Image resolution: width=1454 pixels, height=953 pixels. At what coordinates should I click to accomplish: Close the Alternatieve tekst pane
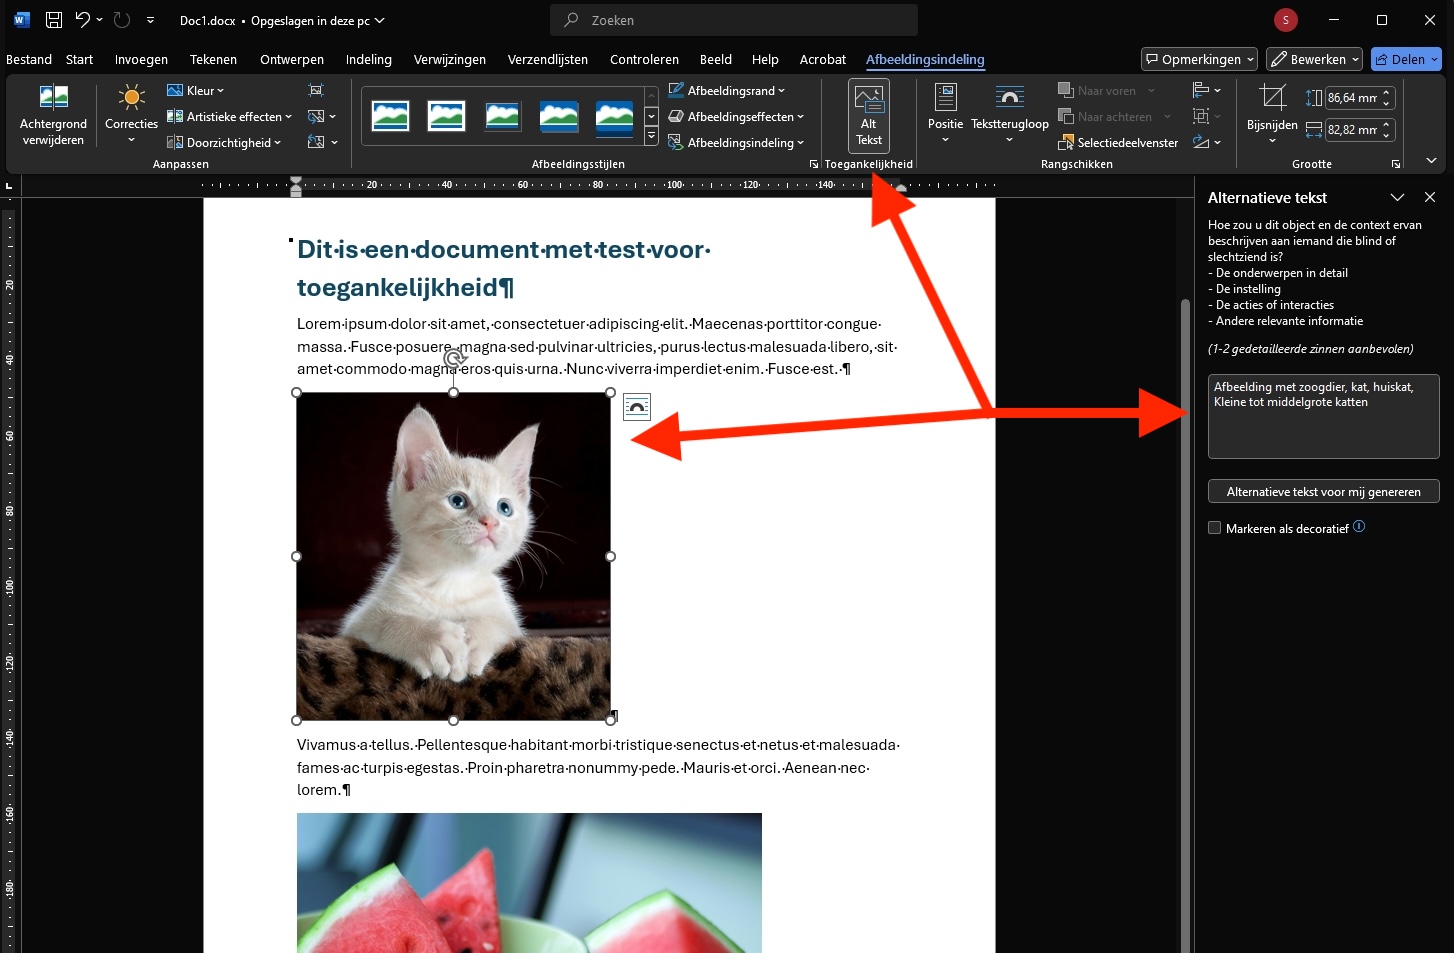coord(1430,198)
